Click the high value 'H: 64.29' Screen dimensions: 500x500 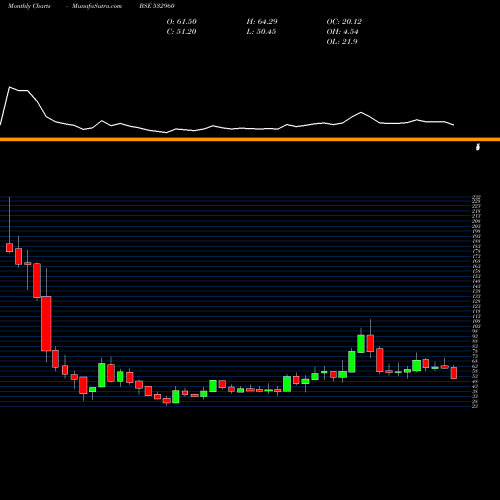click(262, 22)
